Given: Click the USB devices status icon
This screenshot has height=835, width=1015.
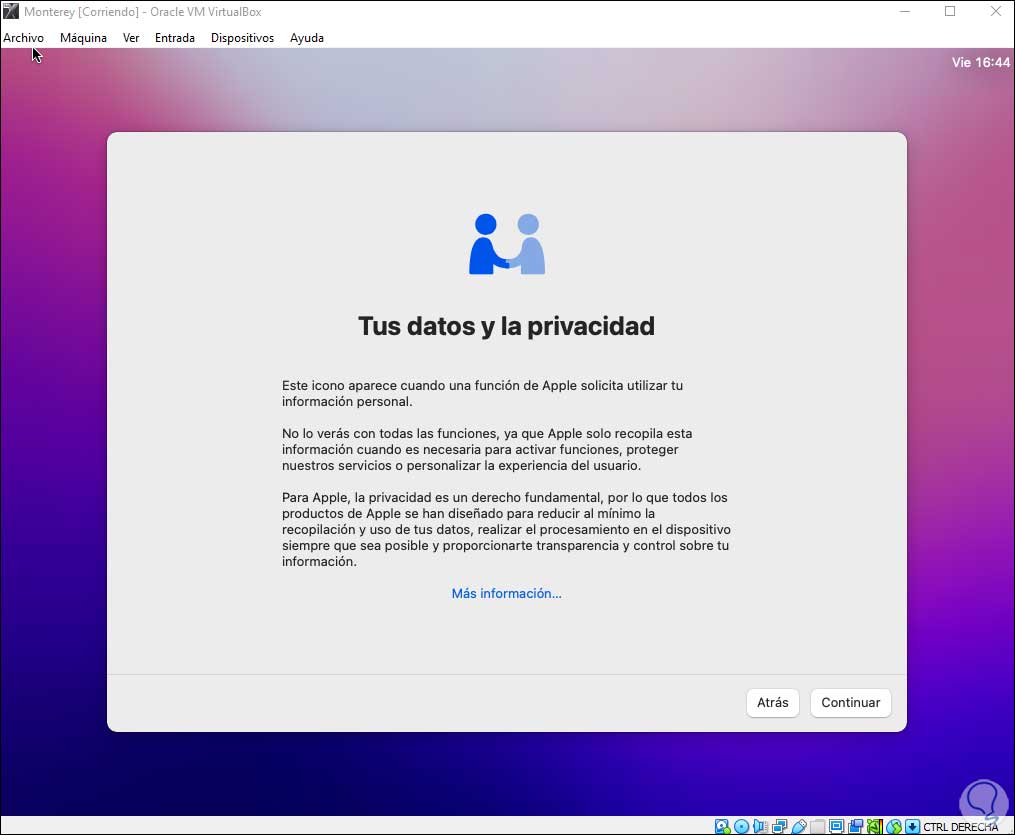Looking at the screenshot, I should [x=799, y=827].
